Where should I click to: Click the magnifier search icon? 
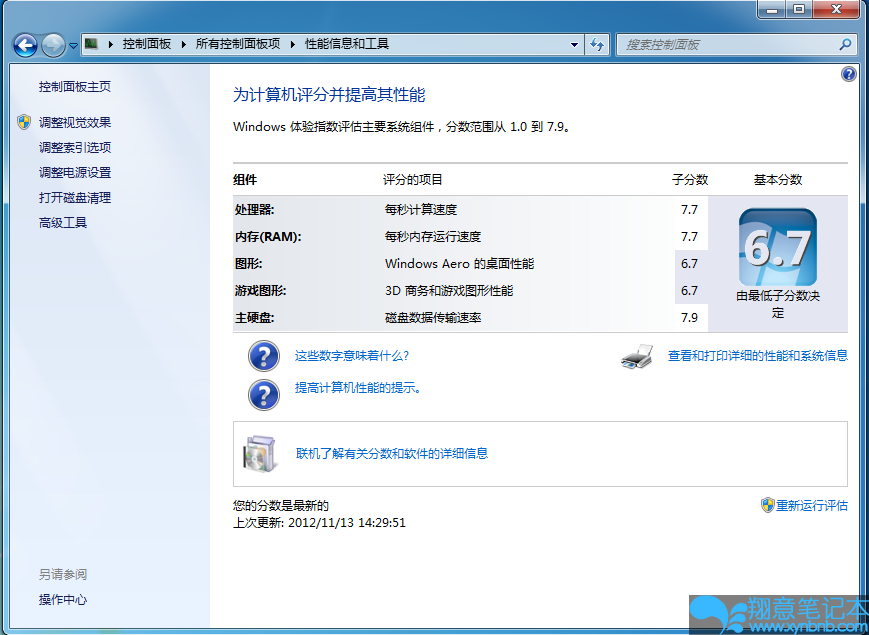pyautogui.click(x=845, y=44)
